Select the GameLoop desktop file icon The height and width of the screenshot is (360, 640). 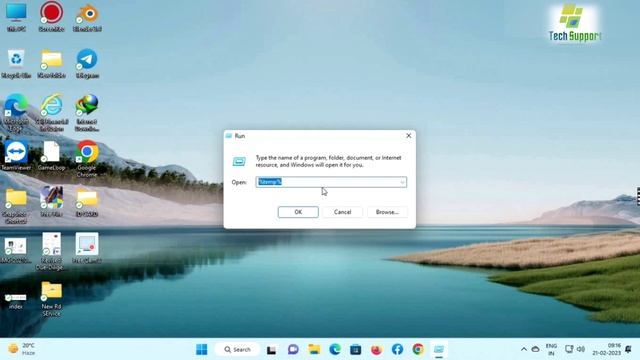click(51, 156)
